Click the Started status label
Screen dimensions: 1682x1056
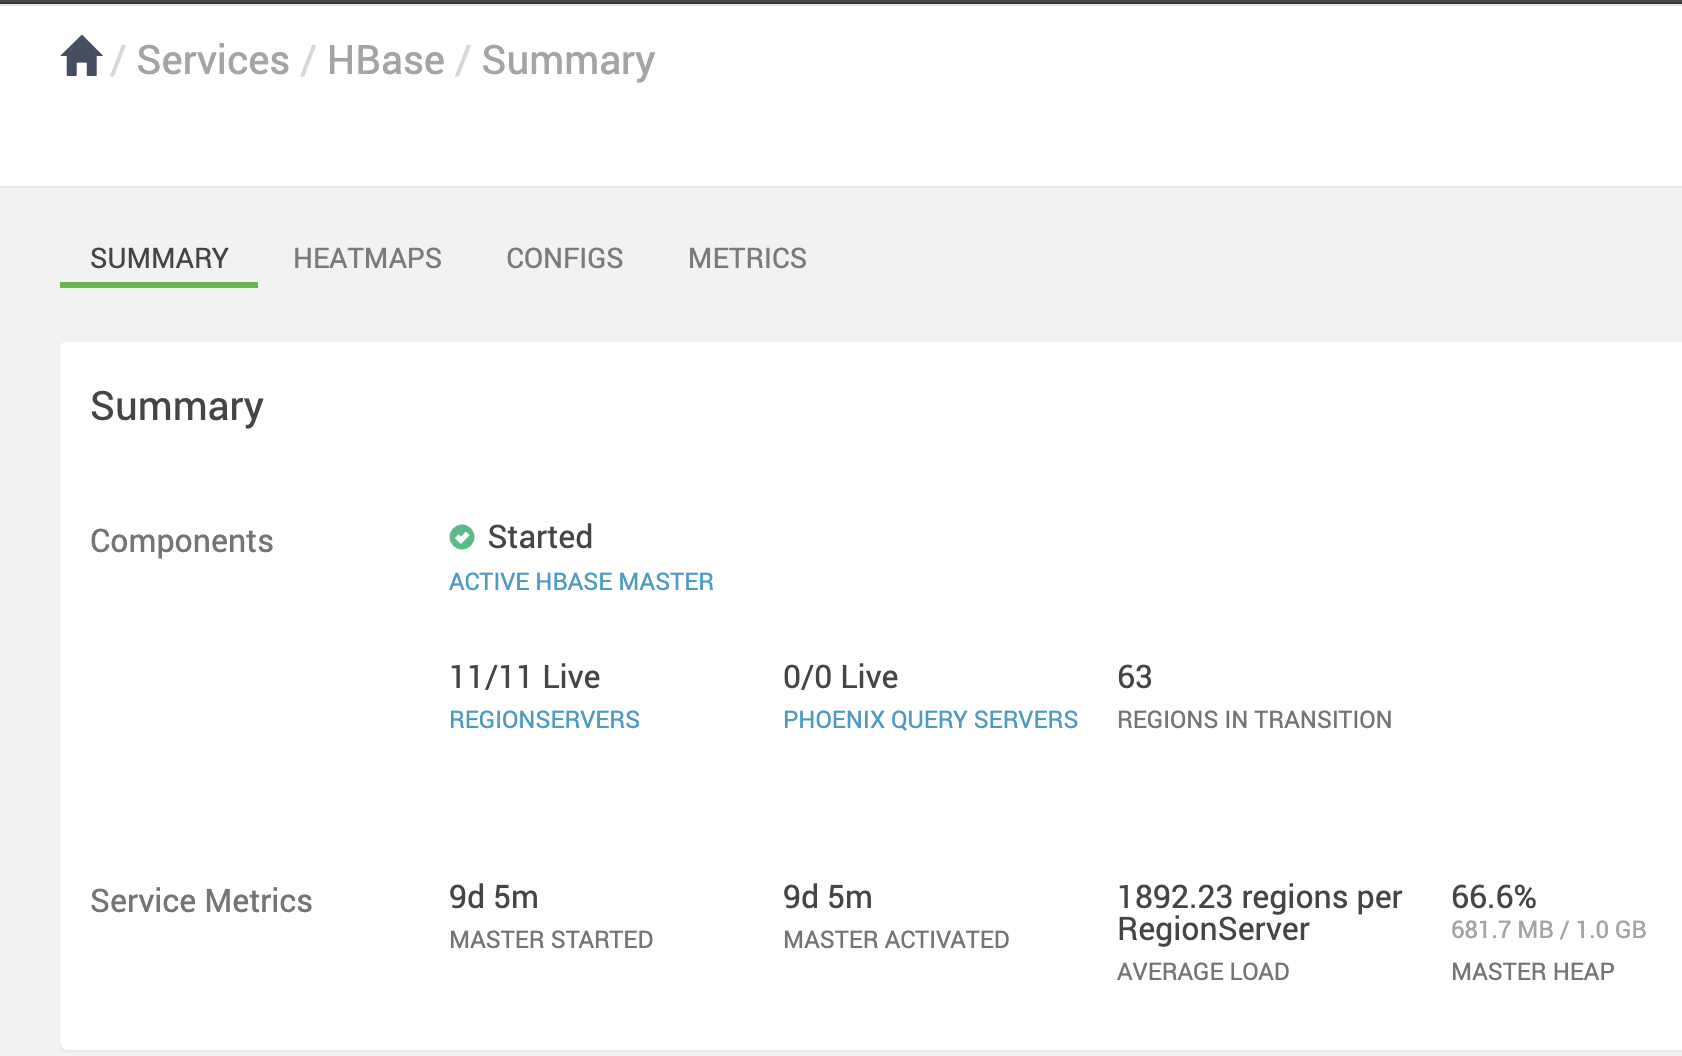[540, 537]
